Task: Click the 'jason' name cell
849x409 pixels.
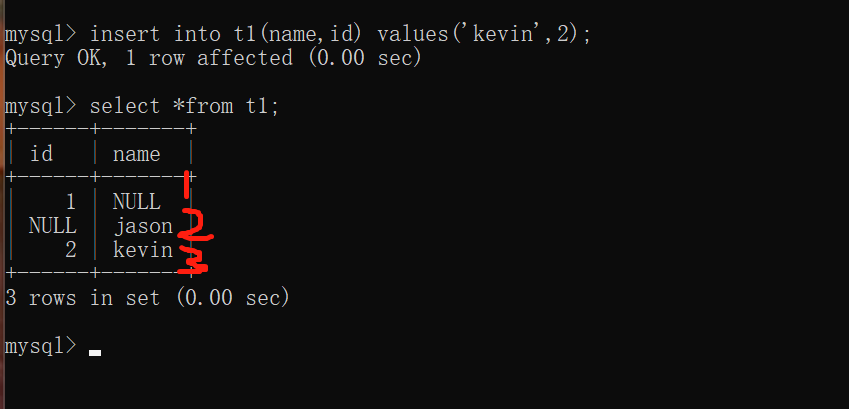Action: point(143,226)
